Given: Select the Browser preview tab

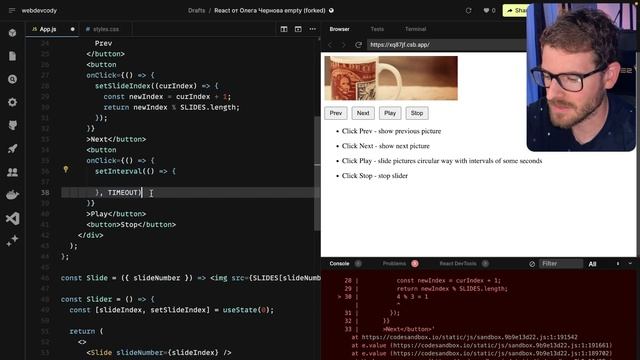Looking at the screenshot, I should click(x=339, y=29).
